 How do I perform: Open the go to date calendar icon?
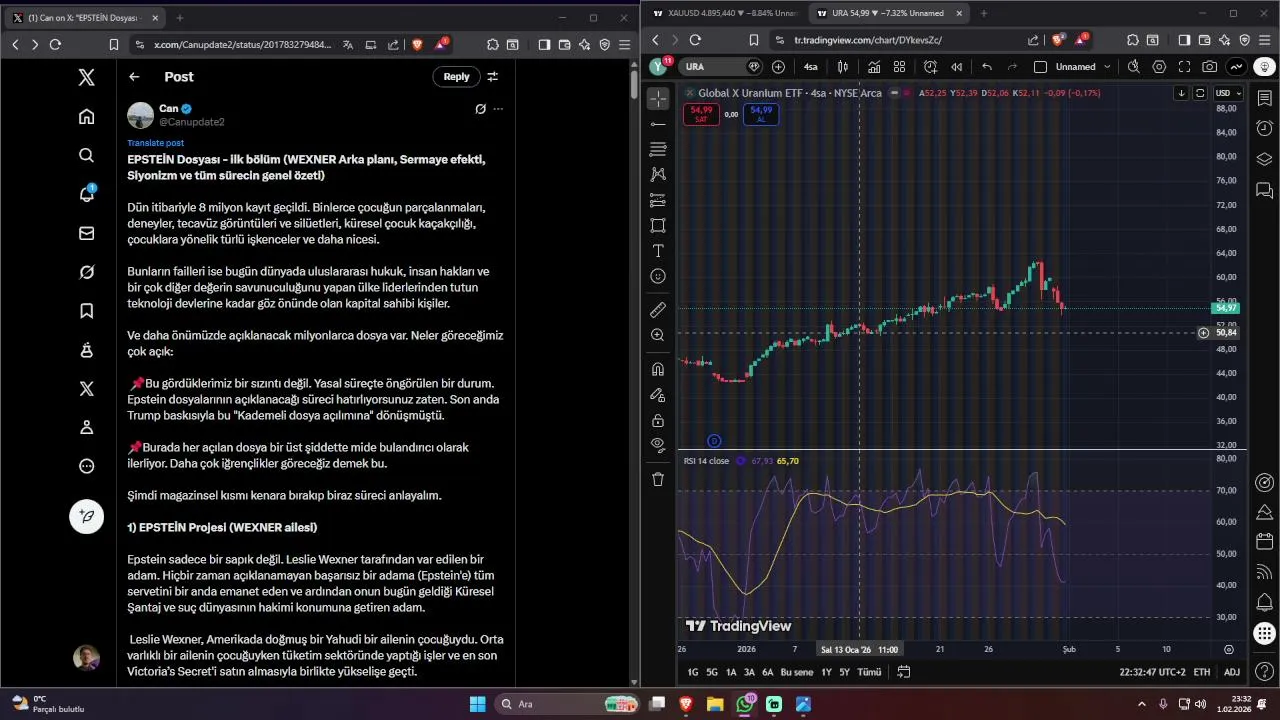click(x=904, y=672)
